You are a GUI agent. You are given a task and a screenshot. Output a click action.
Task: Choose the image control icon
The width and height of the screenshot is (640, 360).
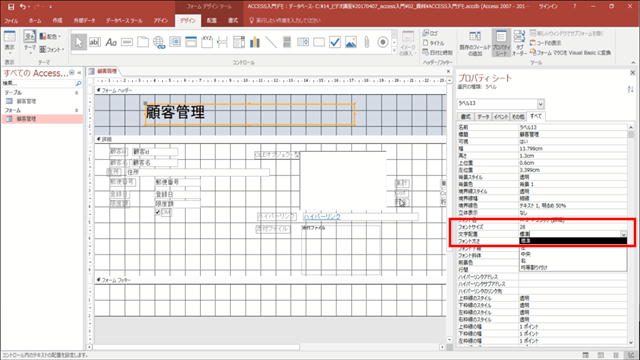point(351,42)
